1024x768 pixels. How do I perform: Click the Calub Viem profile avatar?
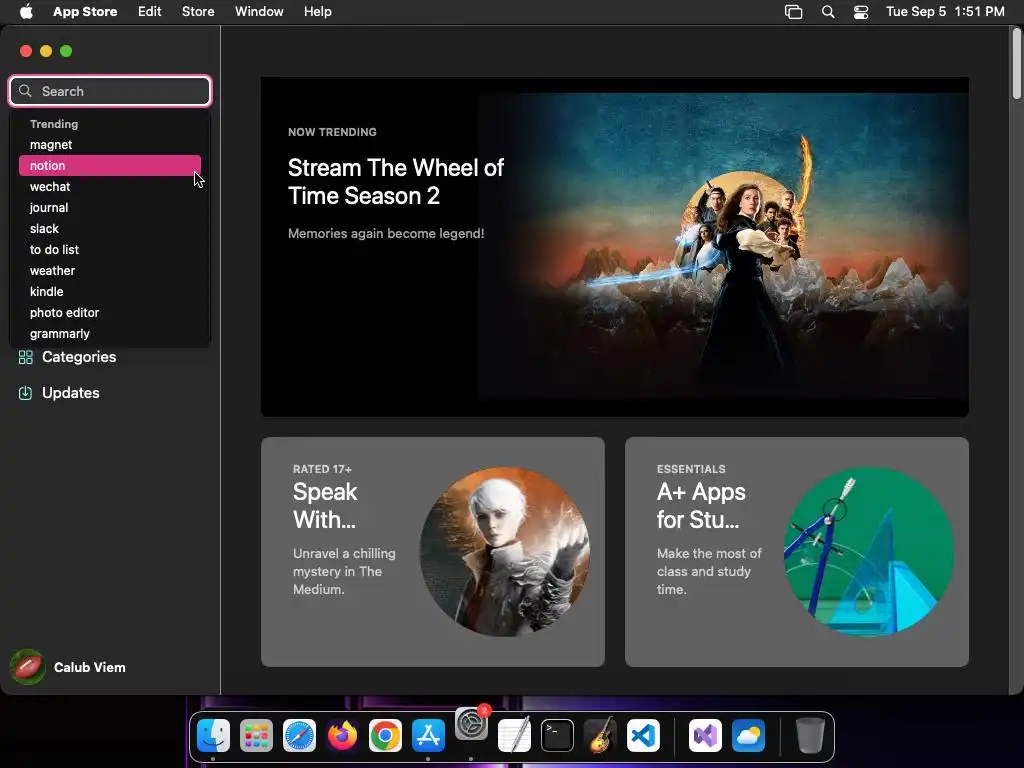click(27, 667)
